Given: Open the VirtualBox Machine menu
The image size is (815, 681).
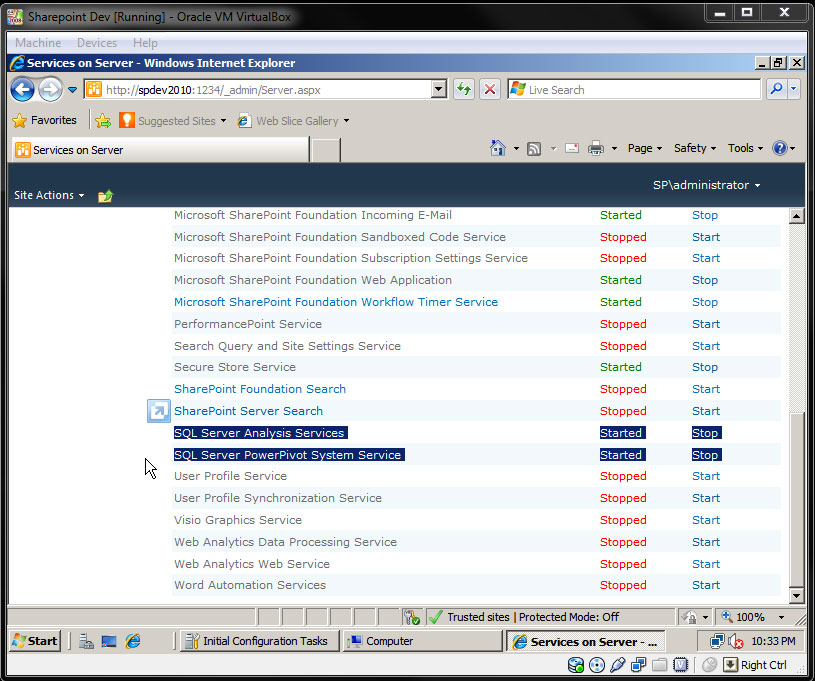Looking at the screenshot, I should point(38,43).
